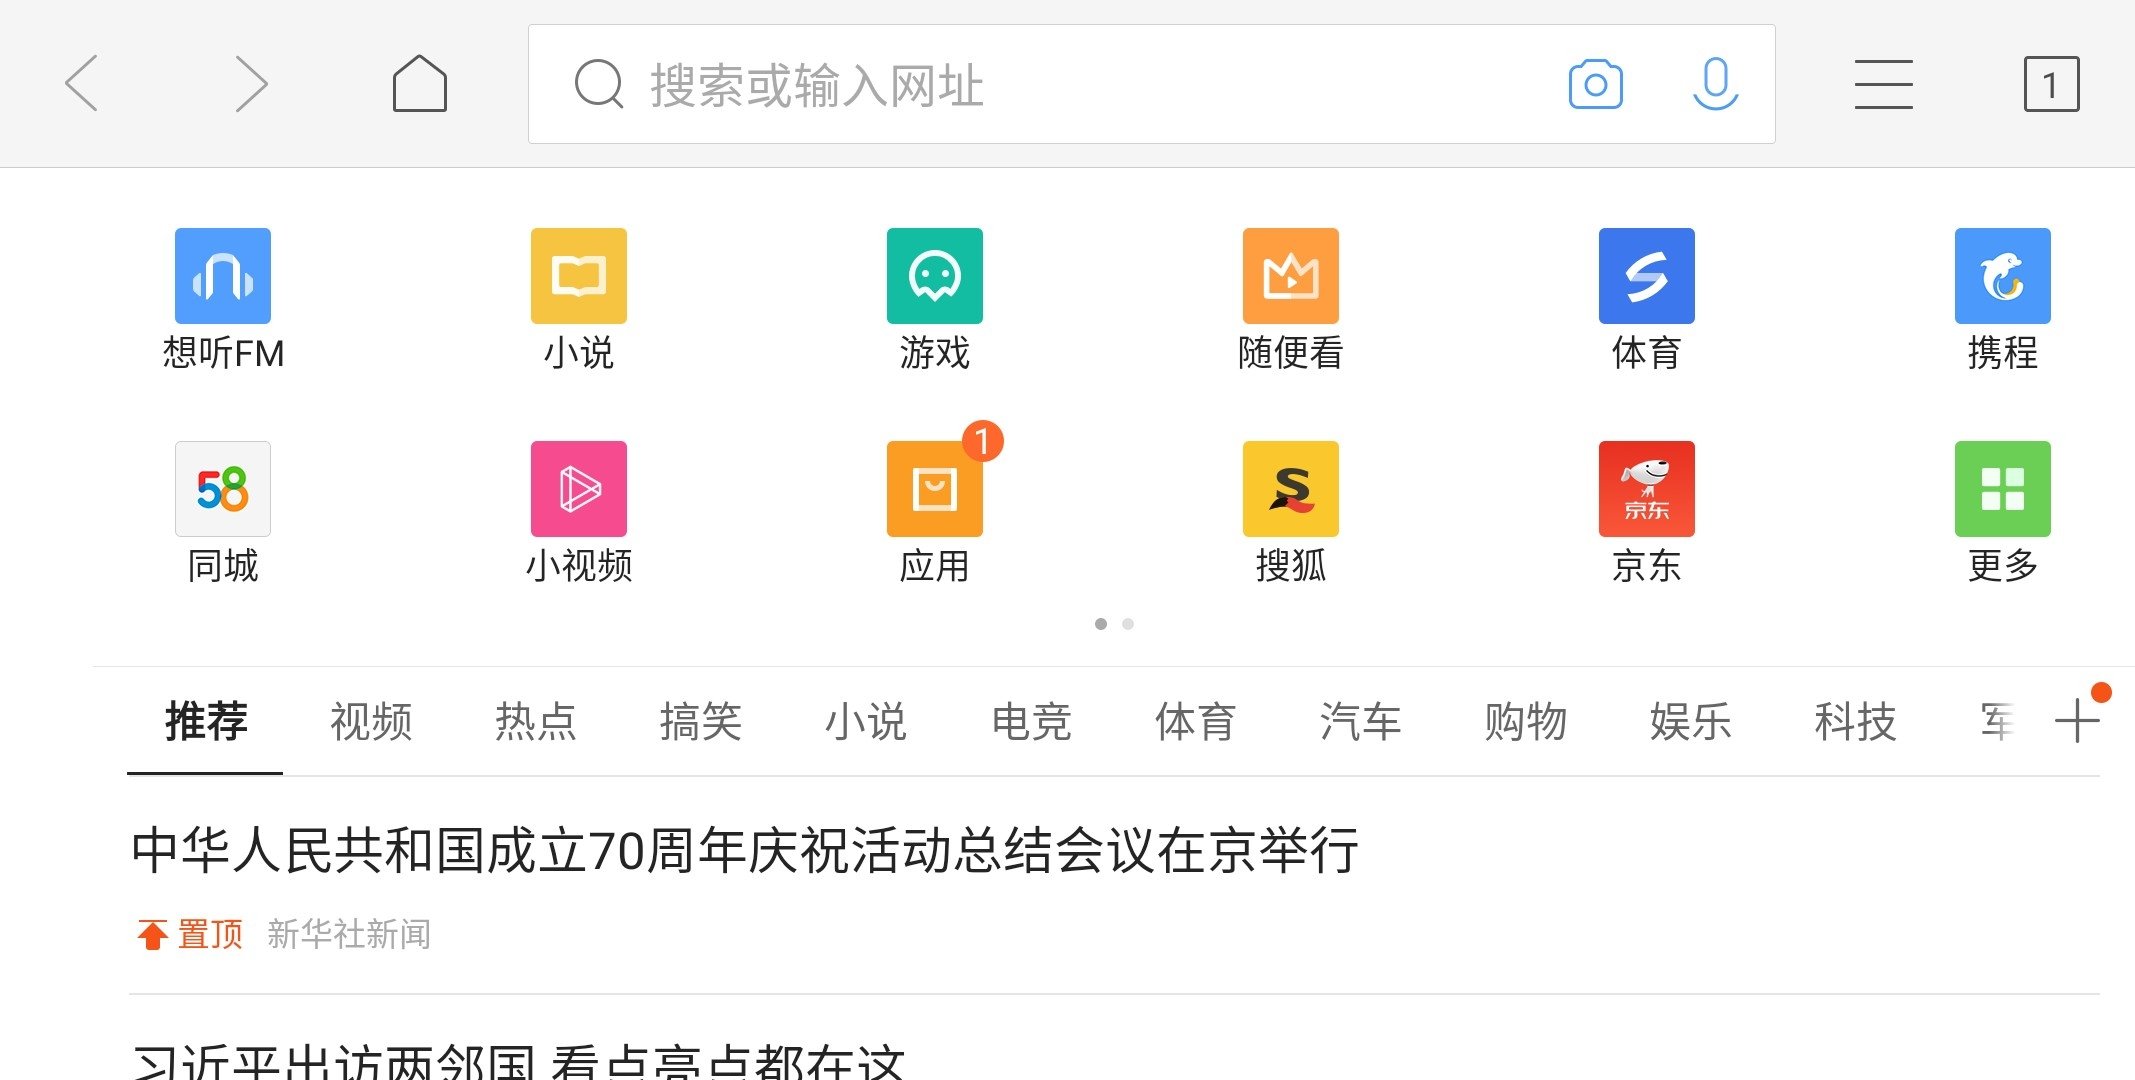Open the 58 同城 shortcut
The width and height of the screenshot is (2135, 1080).
(223, 512)
